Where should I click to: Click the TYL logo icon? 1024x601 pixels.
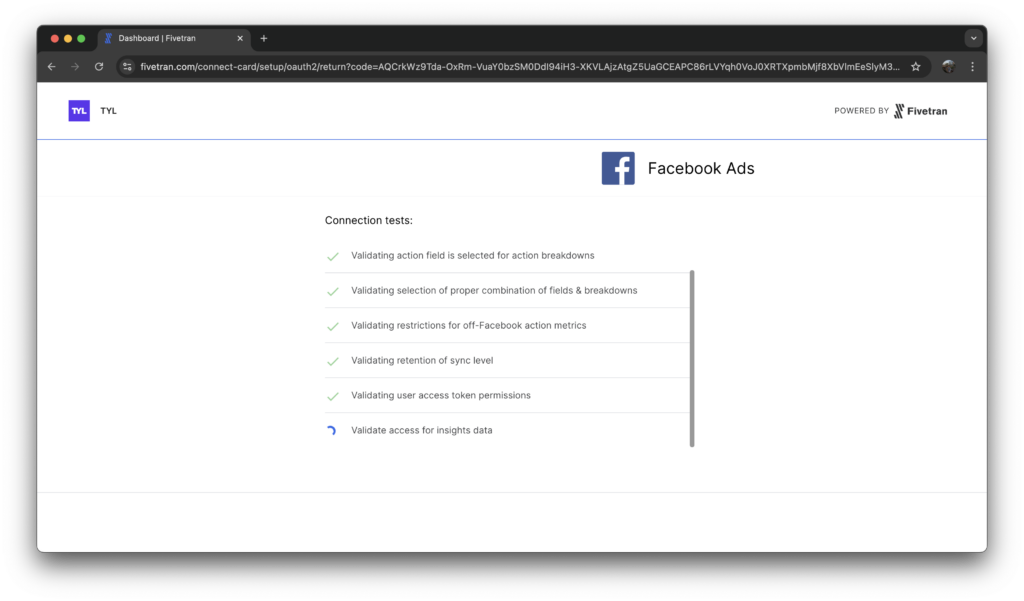coord(79,111)
